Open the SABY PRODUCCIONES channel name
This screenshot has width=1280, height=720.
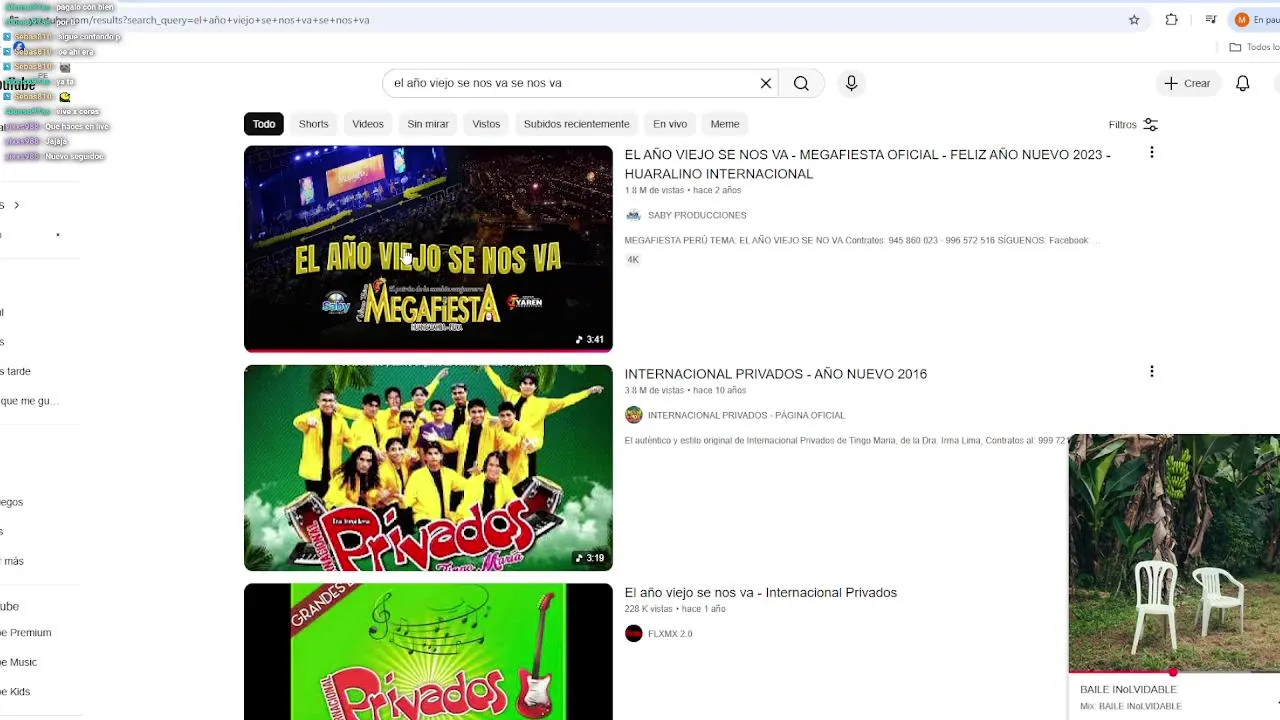pos(697,215)
